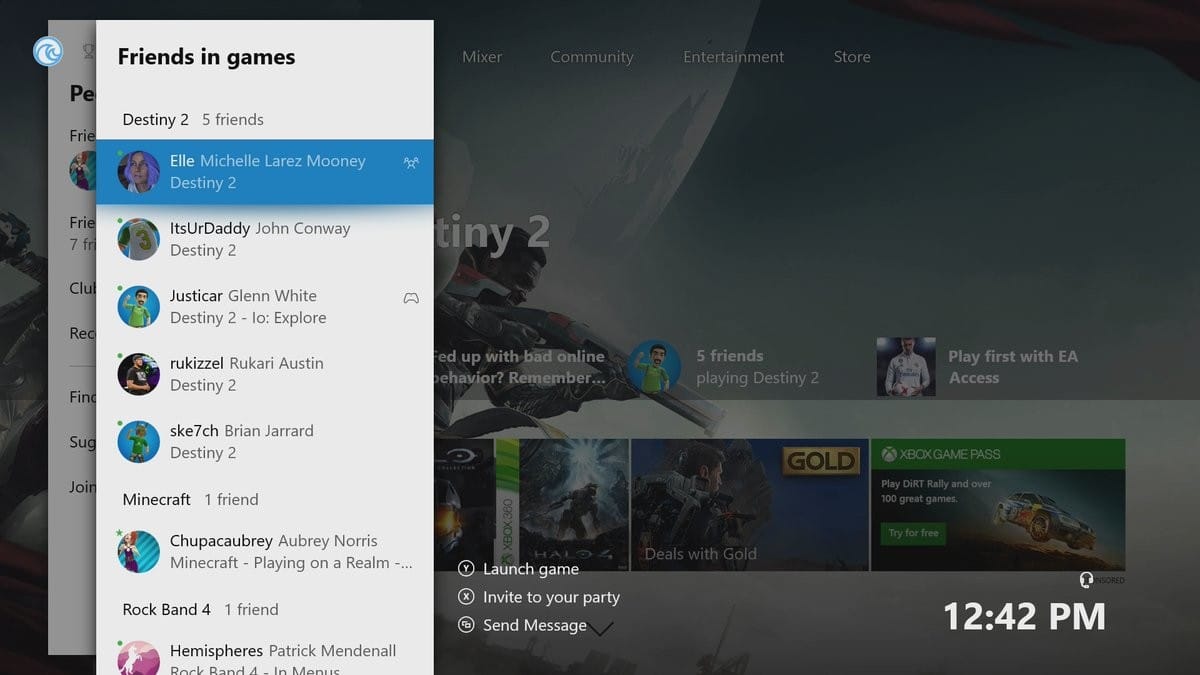This screenshot has width=1200, height=675.
Task: Open the Community tab
Action: (592, 57)
